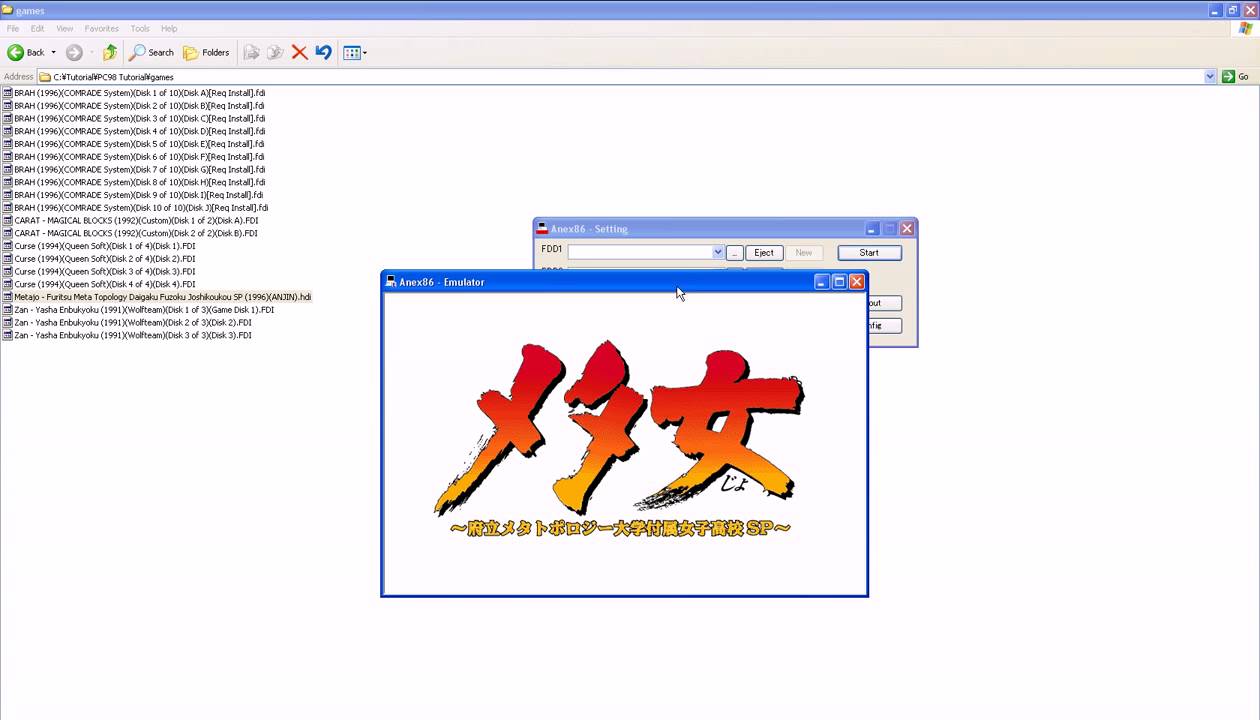The width and height of the screenshot is (1260, 720).
Task: Open the Favorites menu
Action: (x=101, y=28)
